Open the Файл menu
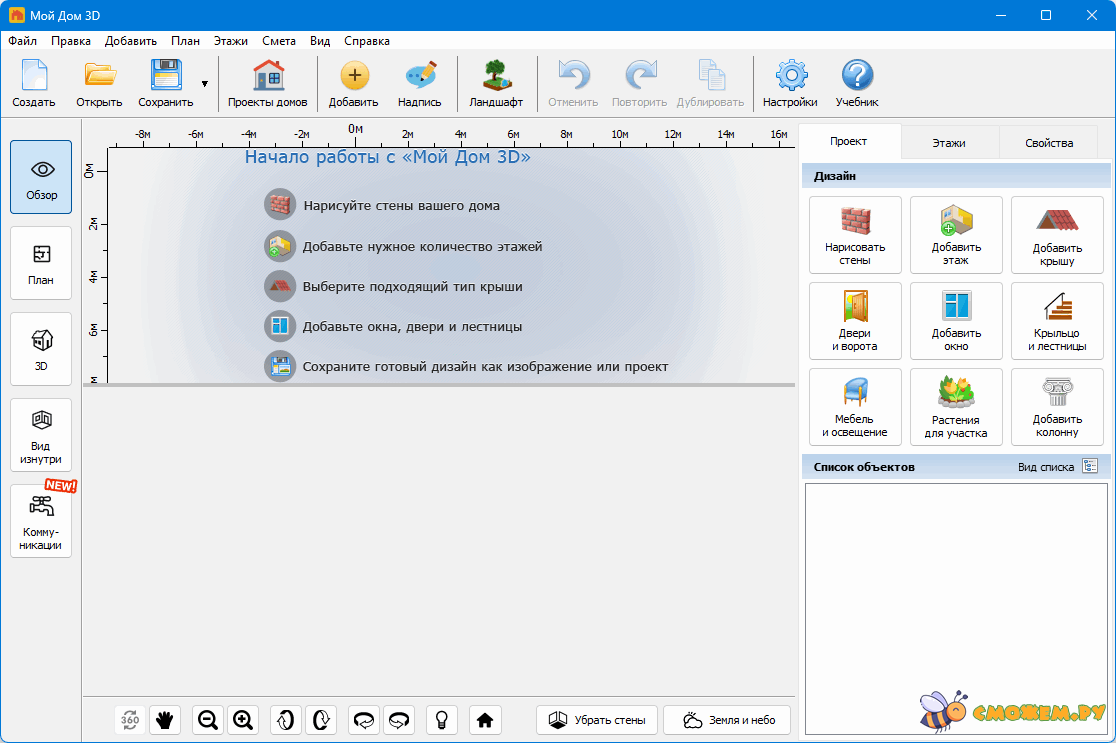This screenshot has height=743, width=1116. pyautogui.click(x=23, y=41)
